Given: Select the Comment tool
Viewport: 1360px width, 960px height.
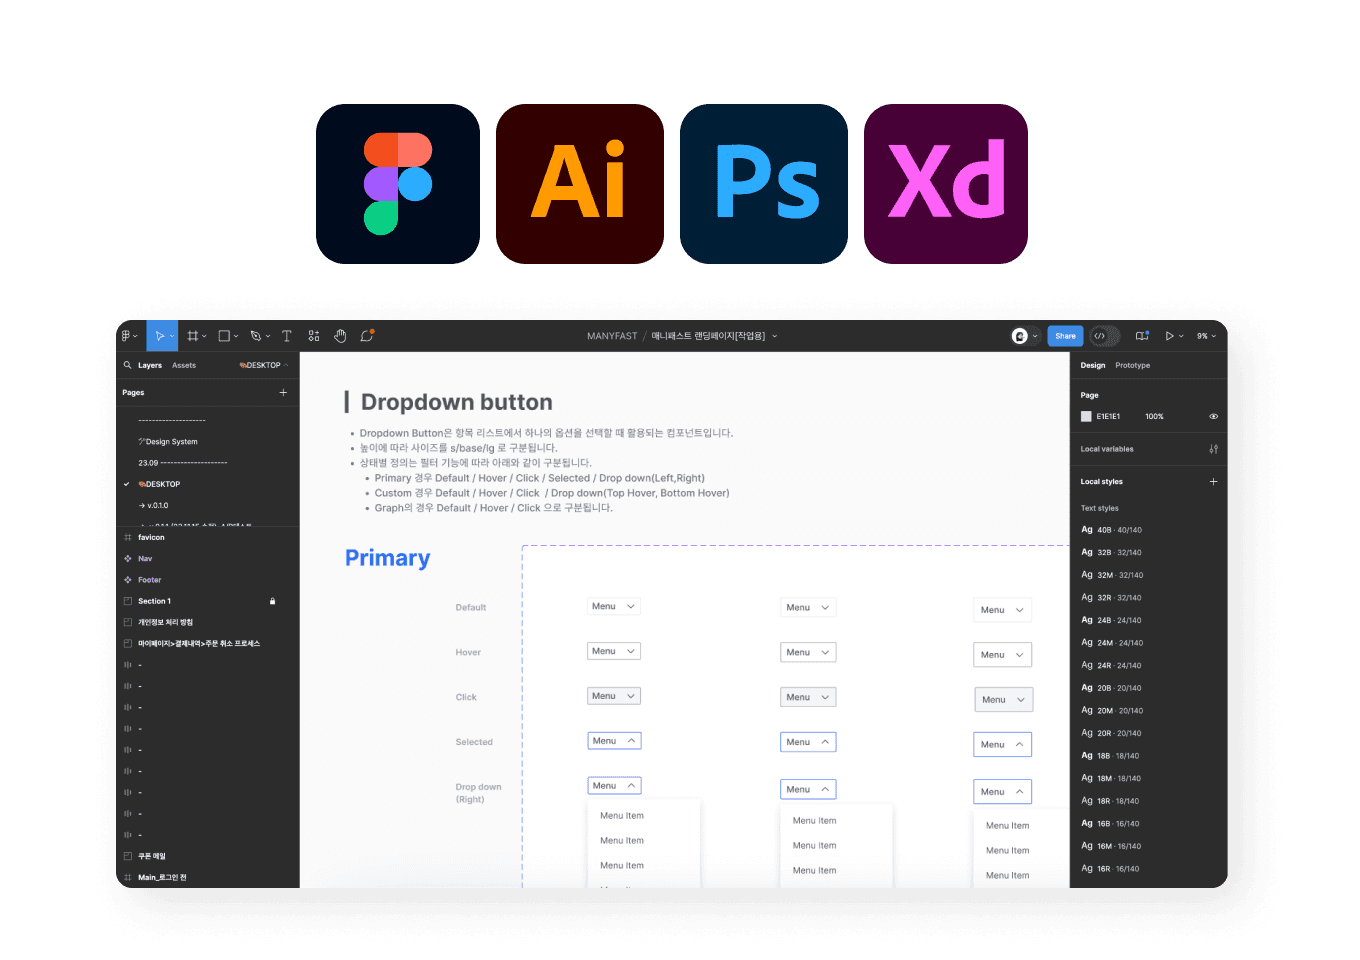Looking at the screenshot, I should pyautogui.click(x=367, y=336).
